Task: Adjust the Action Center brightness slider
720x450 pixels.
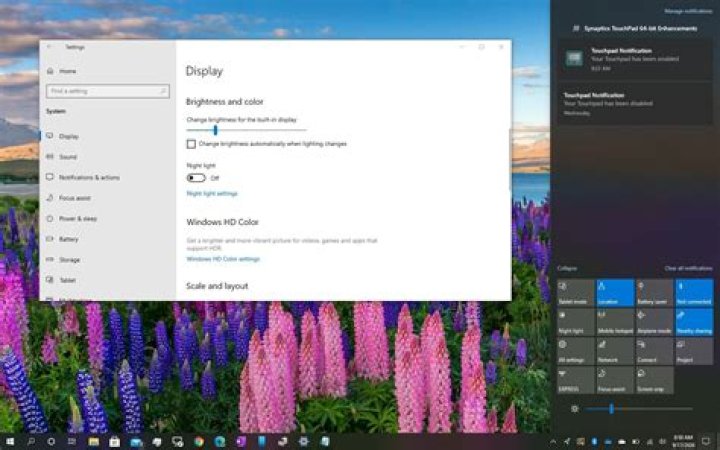Action: (x=639, y=408)
